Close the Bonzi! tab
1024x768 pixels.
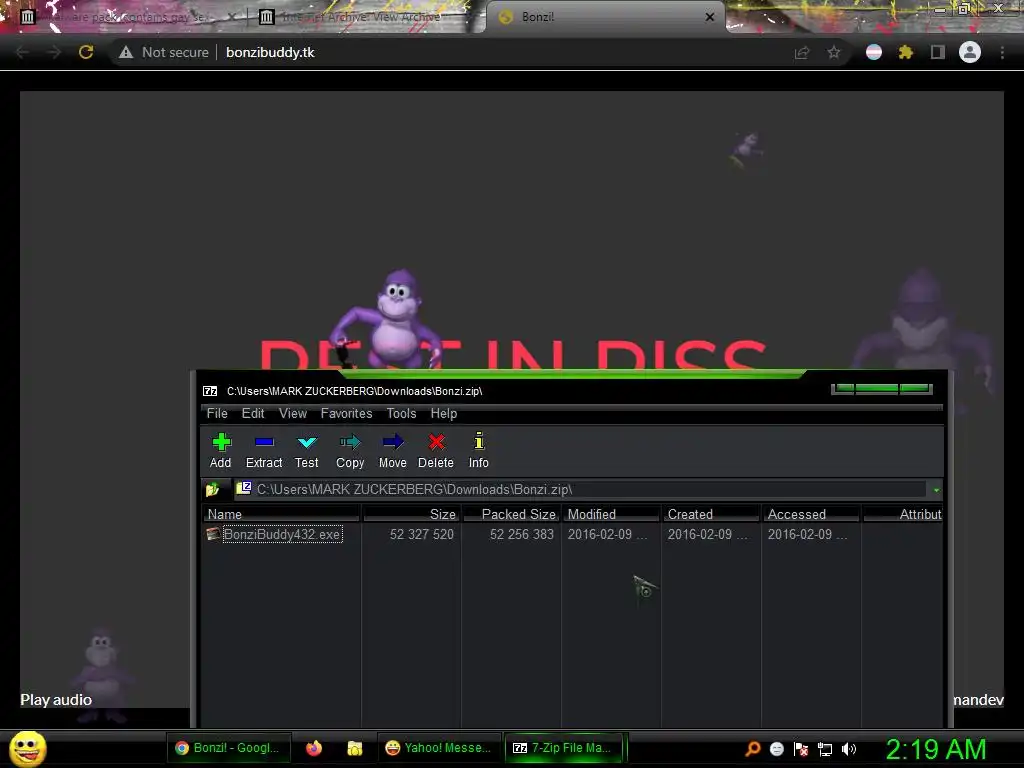(710, 17)
